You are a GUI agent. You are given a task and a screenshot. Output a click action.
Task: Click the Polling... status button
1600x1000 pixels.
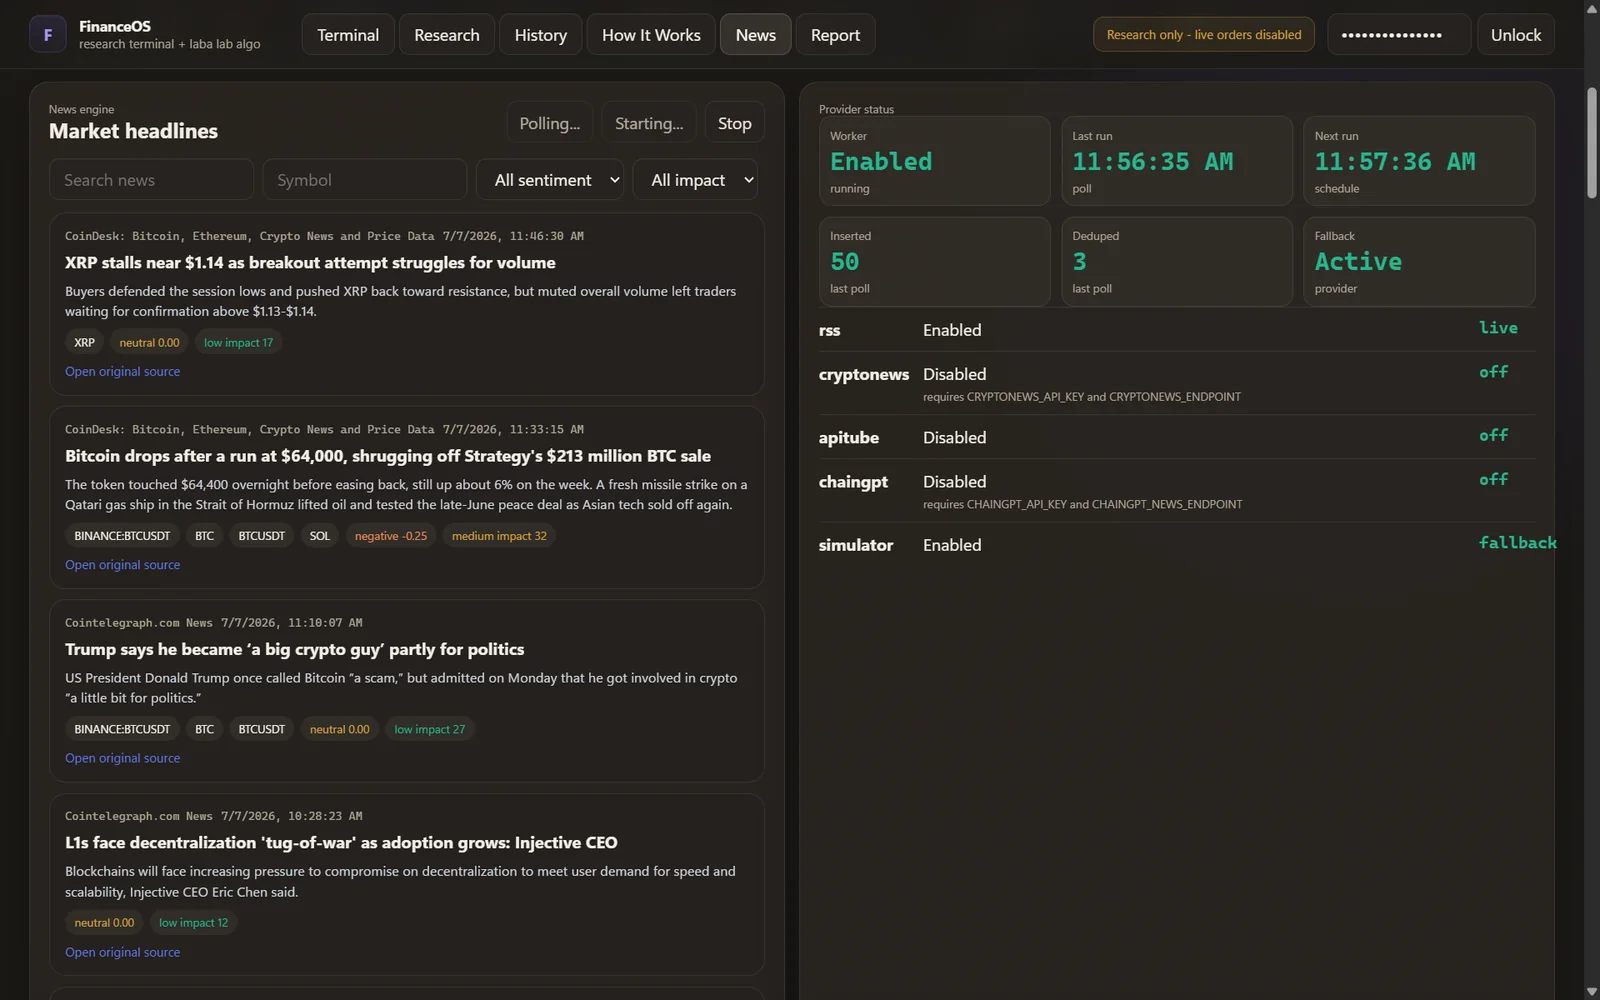click(549, 123)
